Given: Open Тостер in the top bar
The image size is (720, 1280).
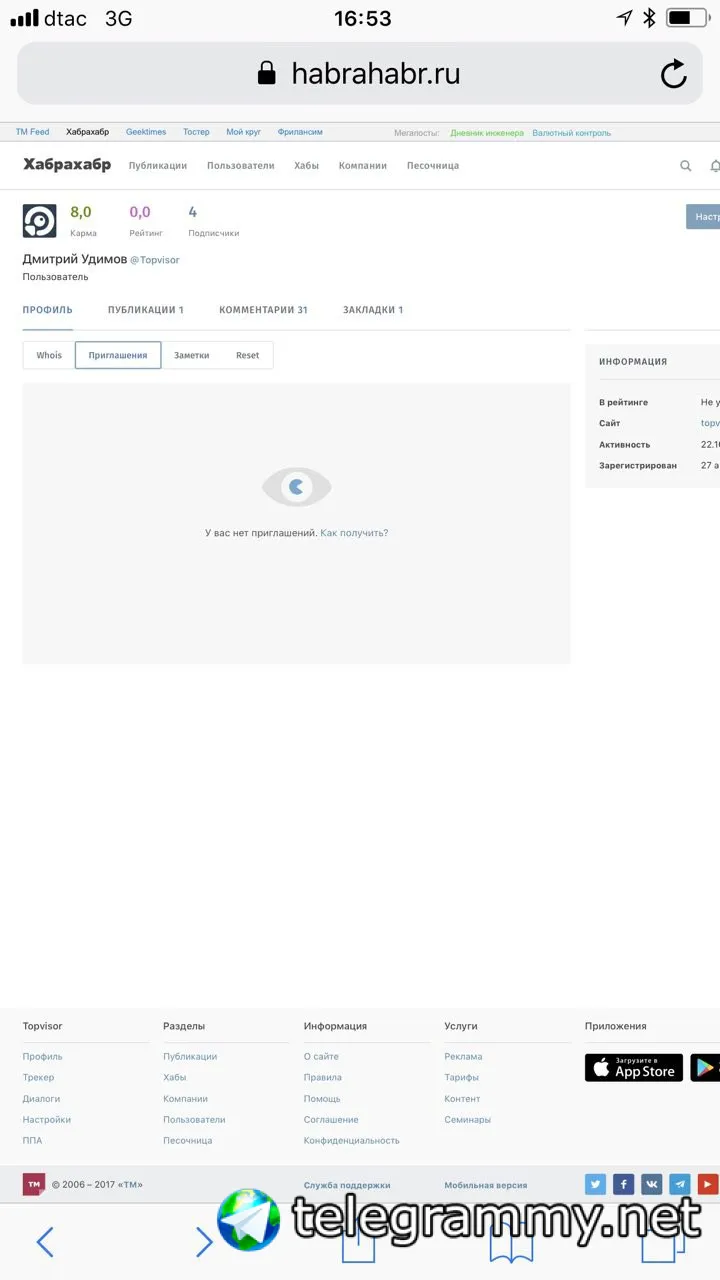Looking at the screenshot, I should click(x=196, y=132).
